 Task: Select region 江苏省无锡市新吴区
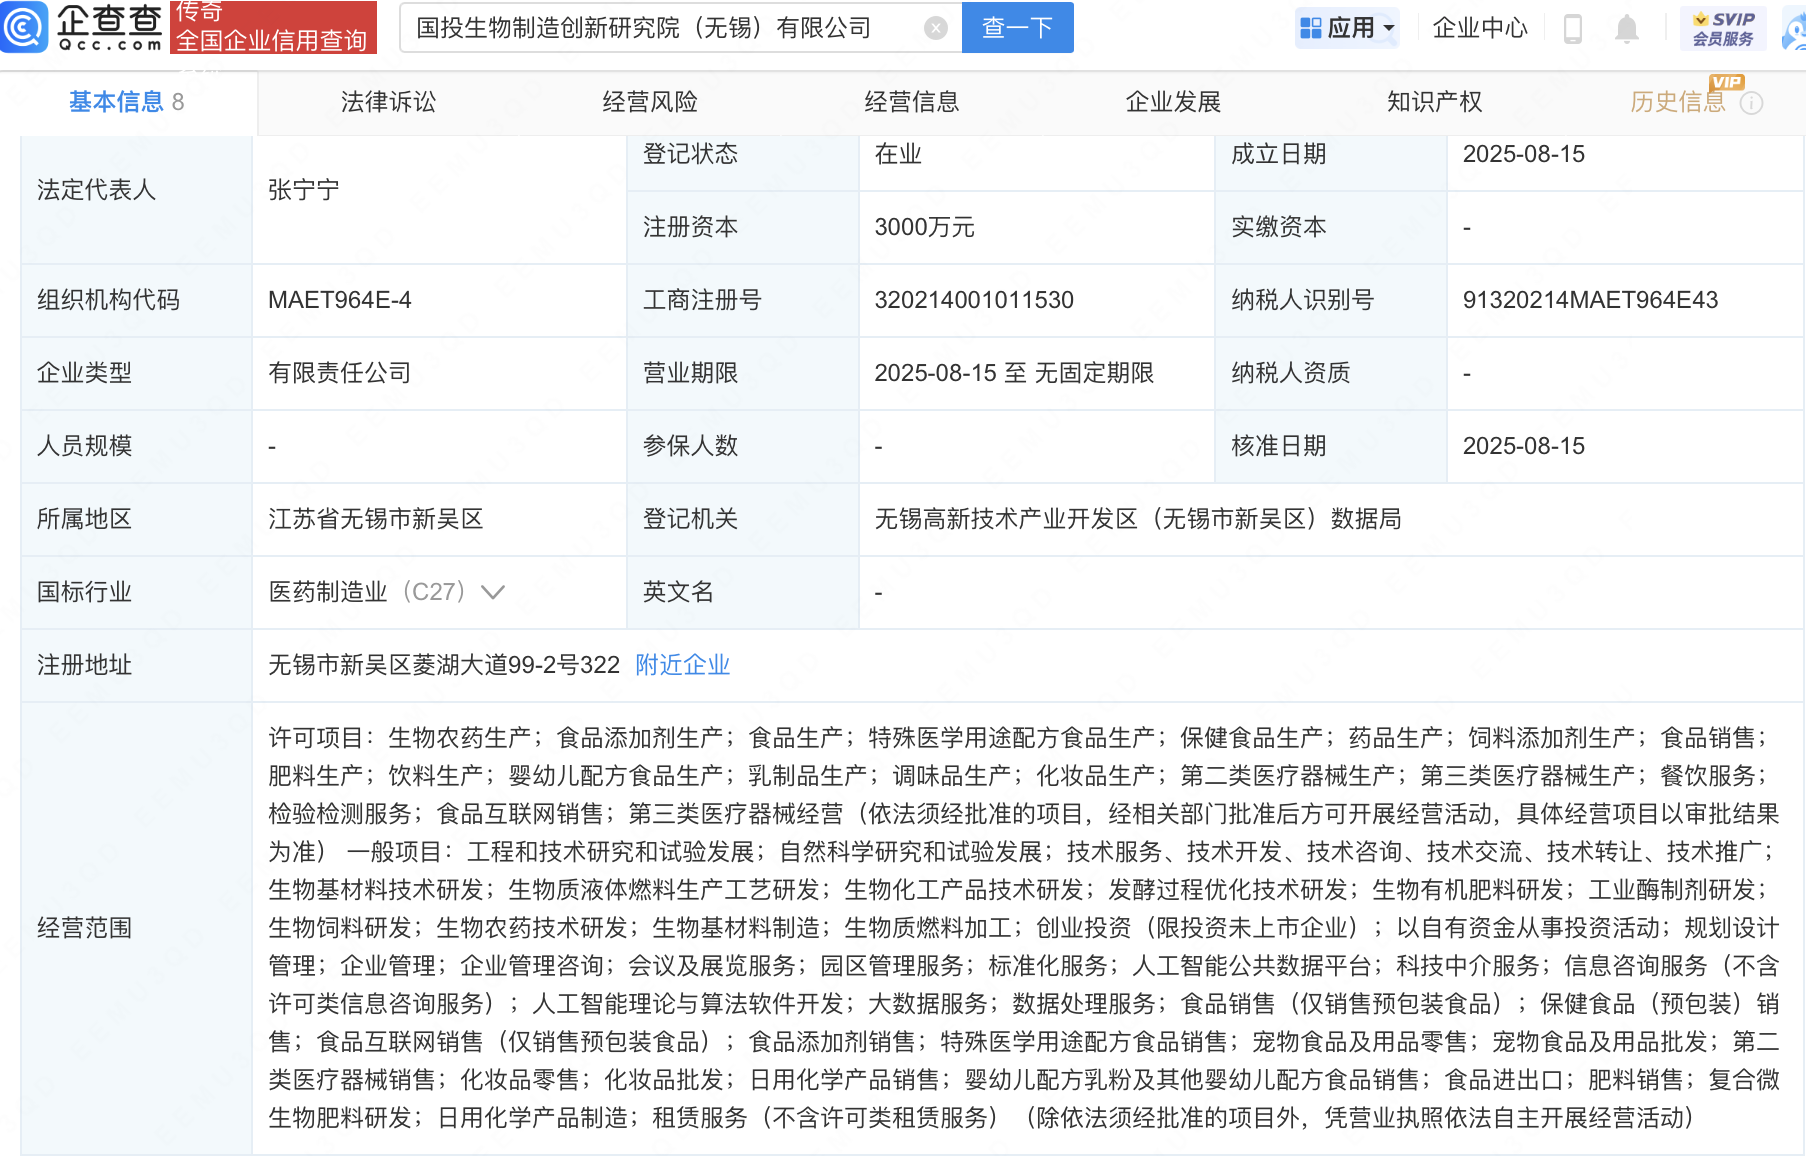pos(376,519)
